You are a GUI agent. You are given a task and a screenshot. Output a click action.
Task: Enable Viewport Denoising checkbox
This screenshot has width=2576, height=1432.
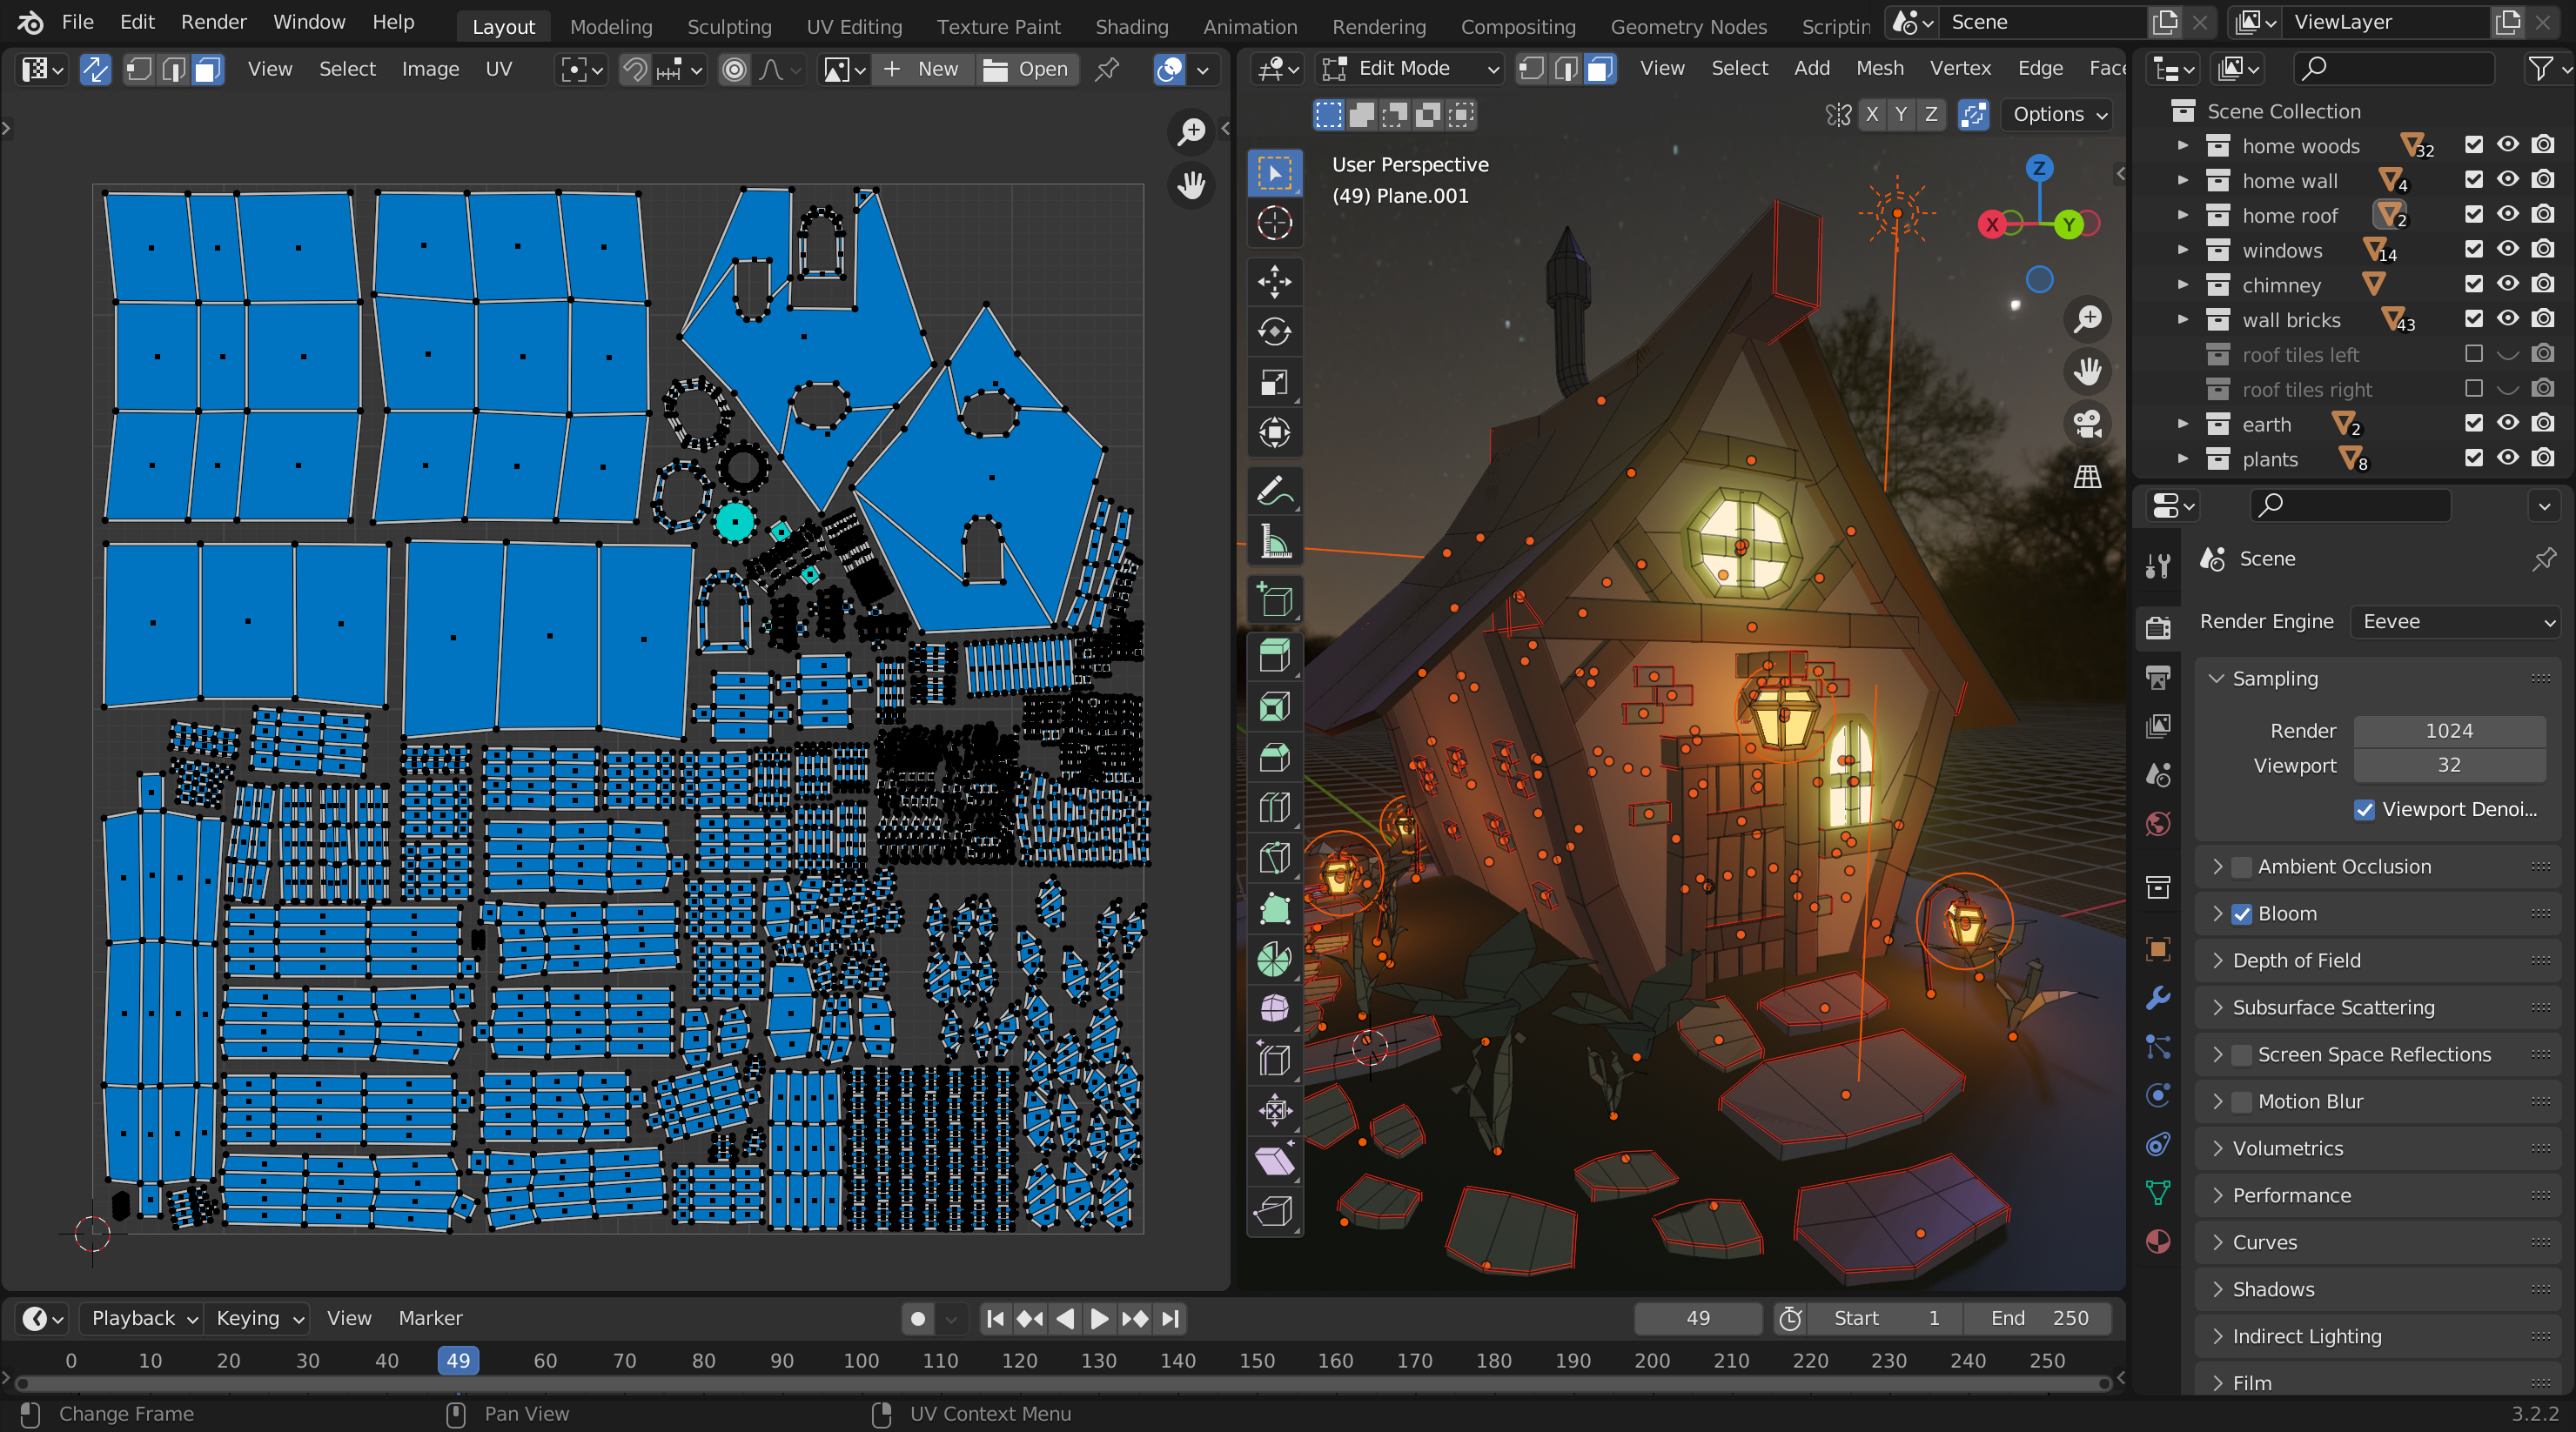[2361, 807]
